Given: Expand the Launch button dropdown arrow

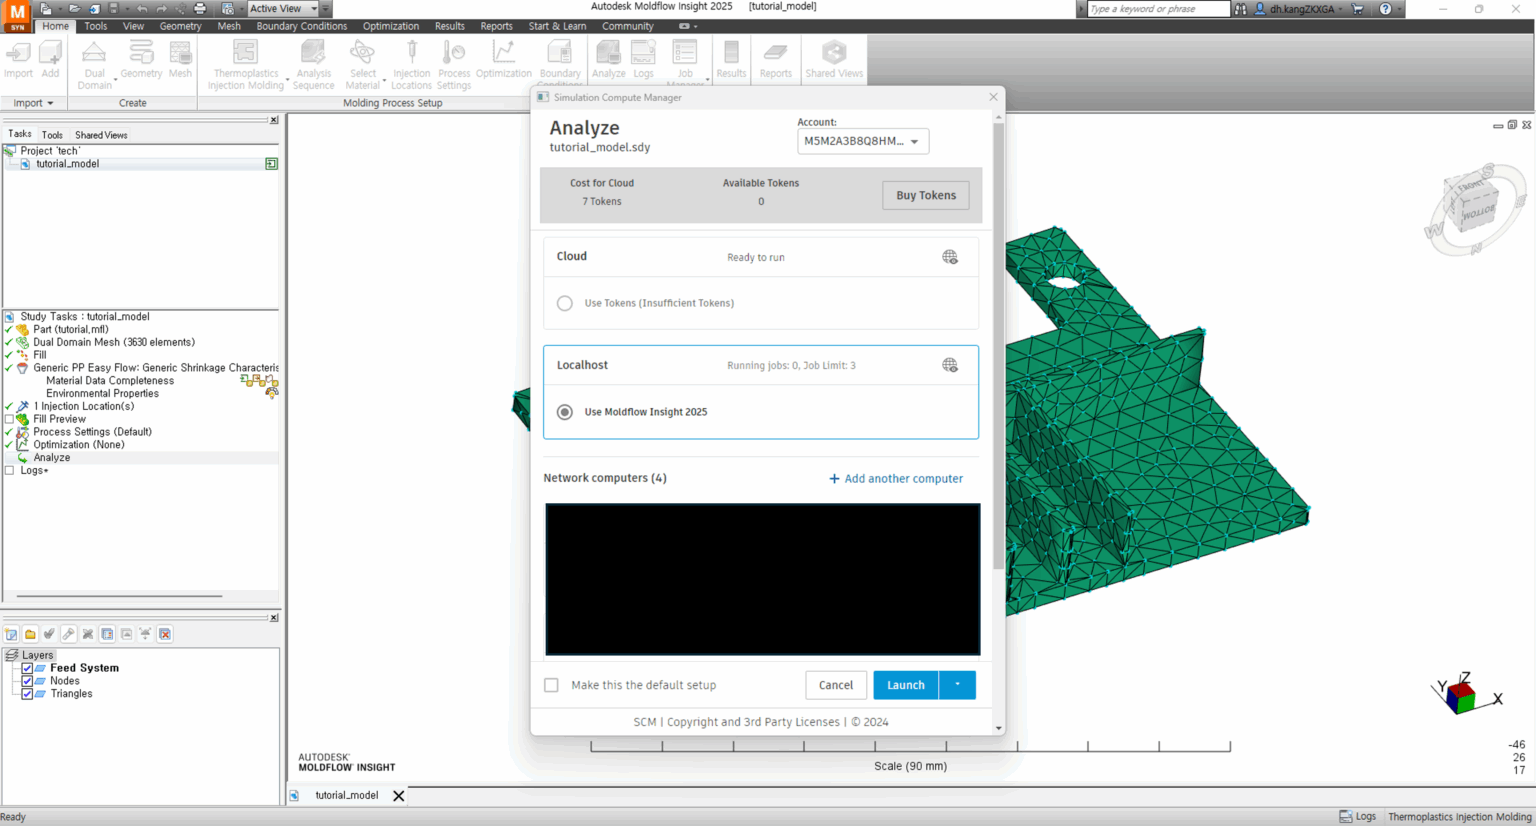Looking at the screenshot, I should click(957, 685).
